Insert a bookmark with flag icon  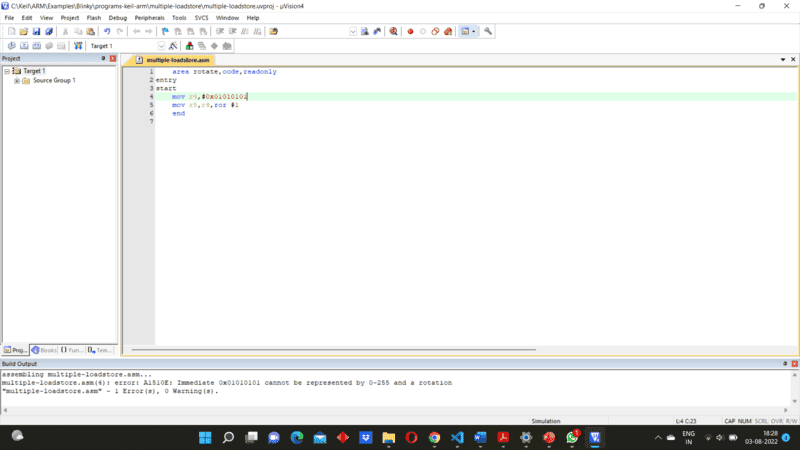(165, 32)
